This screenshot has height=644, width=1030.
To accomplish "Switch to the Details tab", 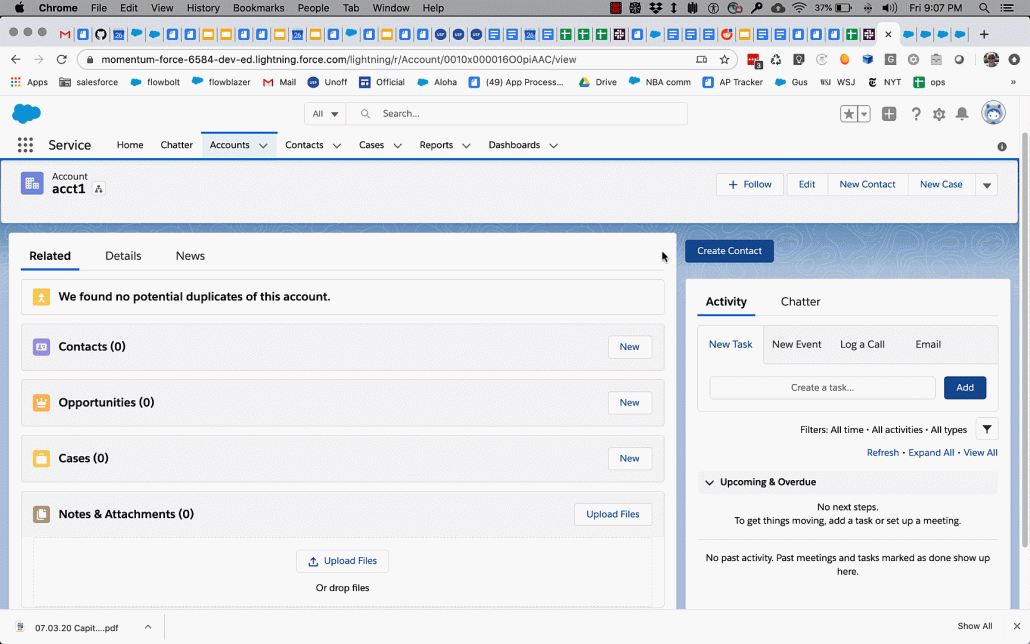I will [x=123, y=255].
